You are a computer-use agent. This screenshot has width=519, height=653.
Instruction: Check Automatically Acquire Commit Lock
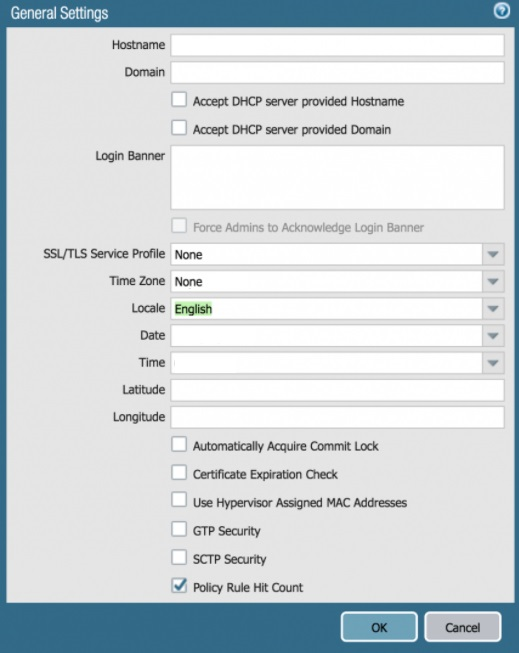[179, 444]
